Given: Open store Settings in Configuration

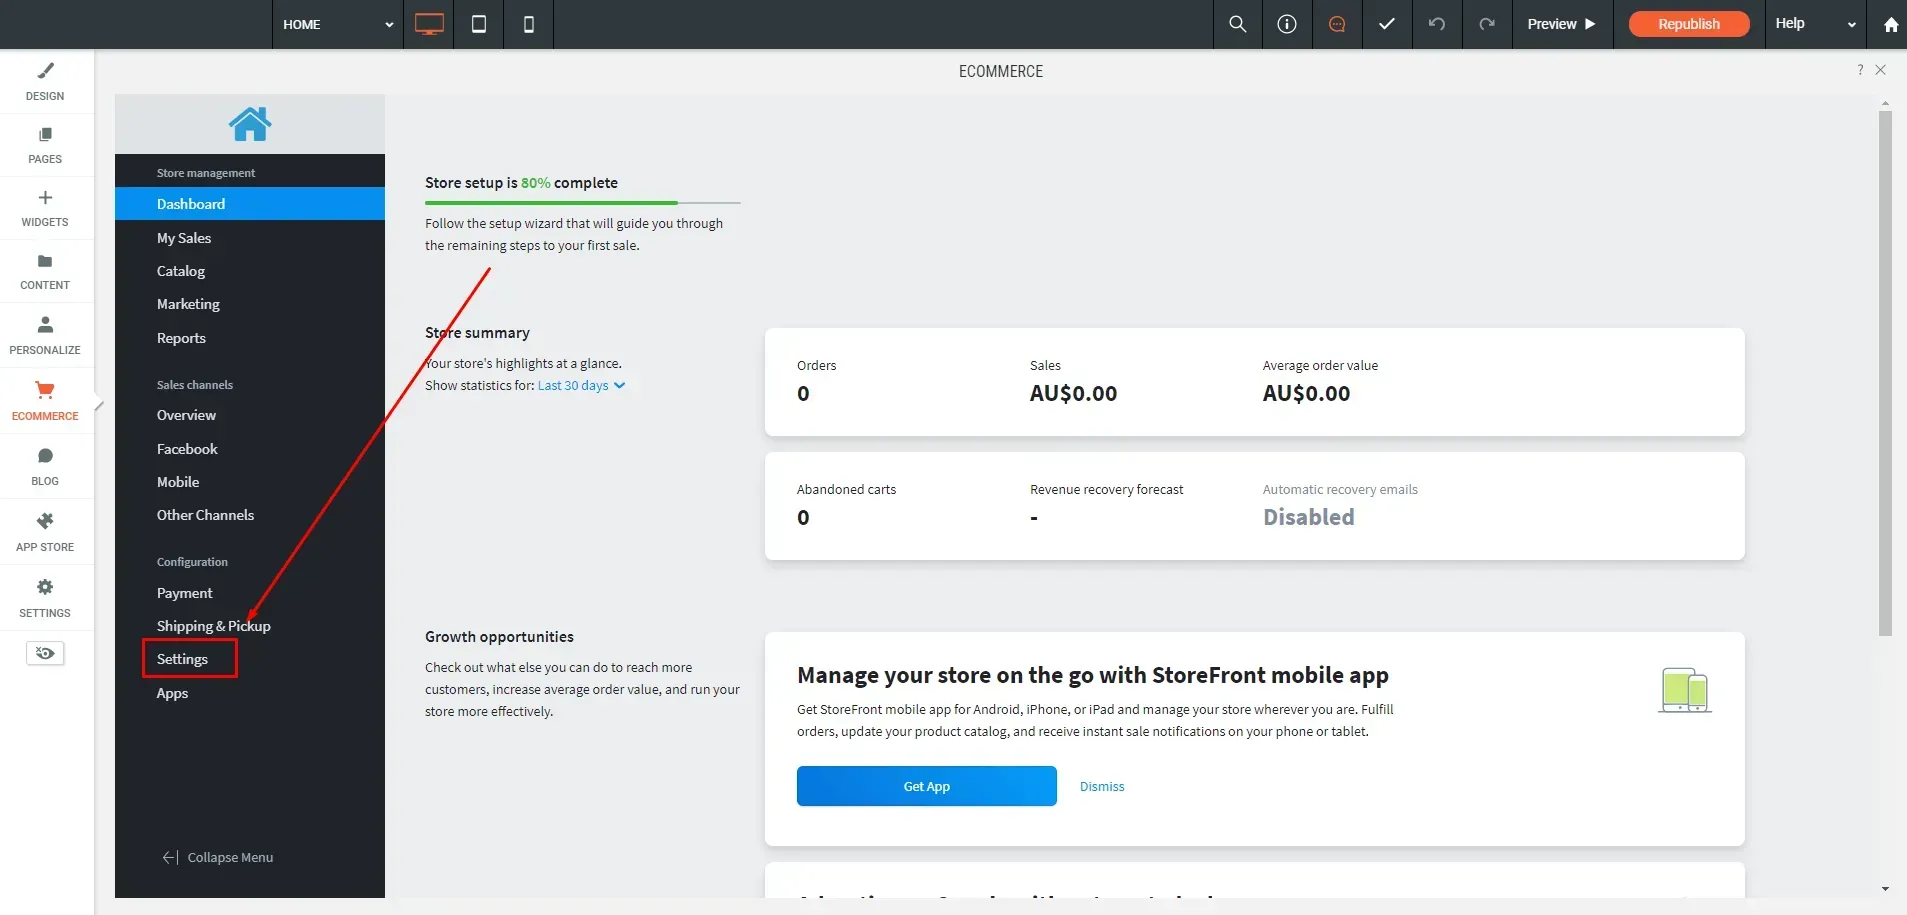Looking at the screenshot, I should 182,659.
